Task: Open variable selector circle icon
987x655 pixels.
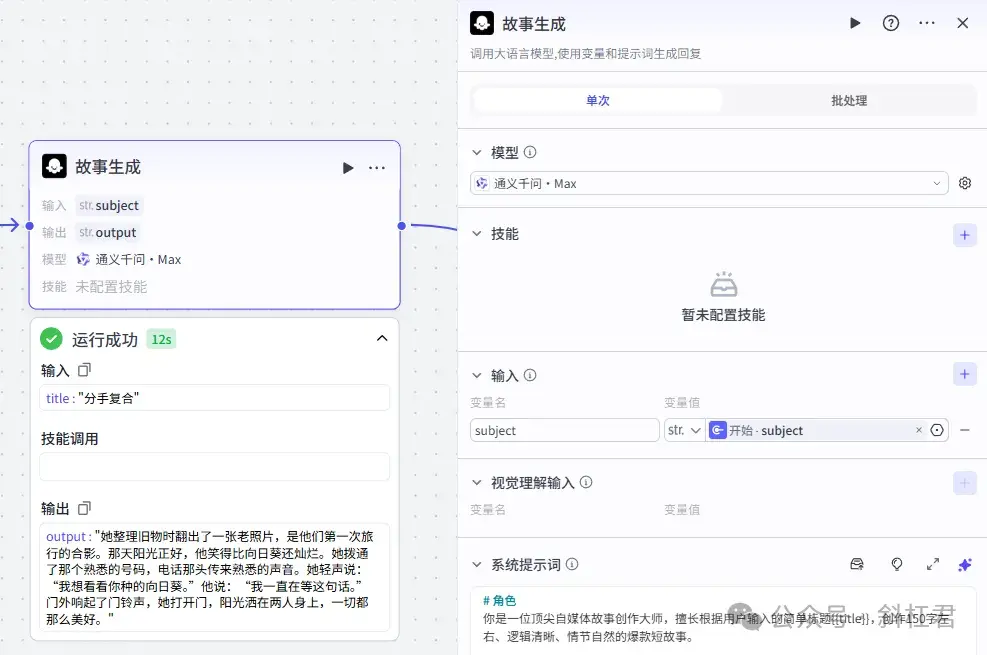Action: pyautogui.click(x=937, y=430)
